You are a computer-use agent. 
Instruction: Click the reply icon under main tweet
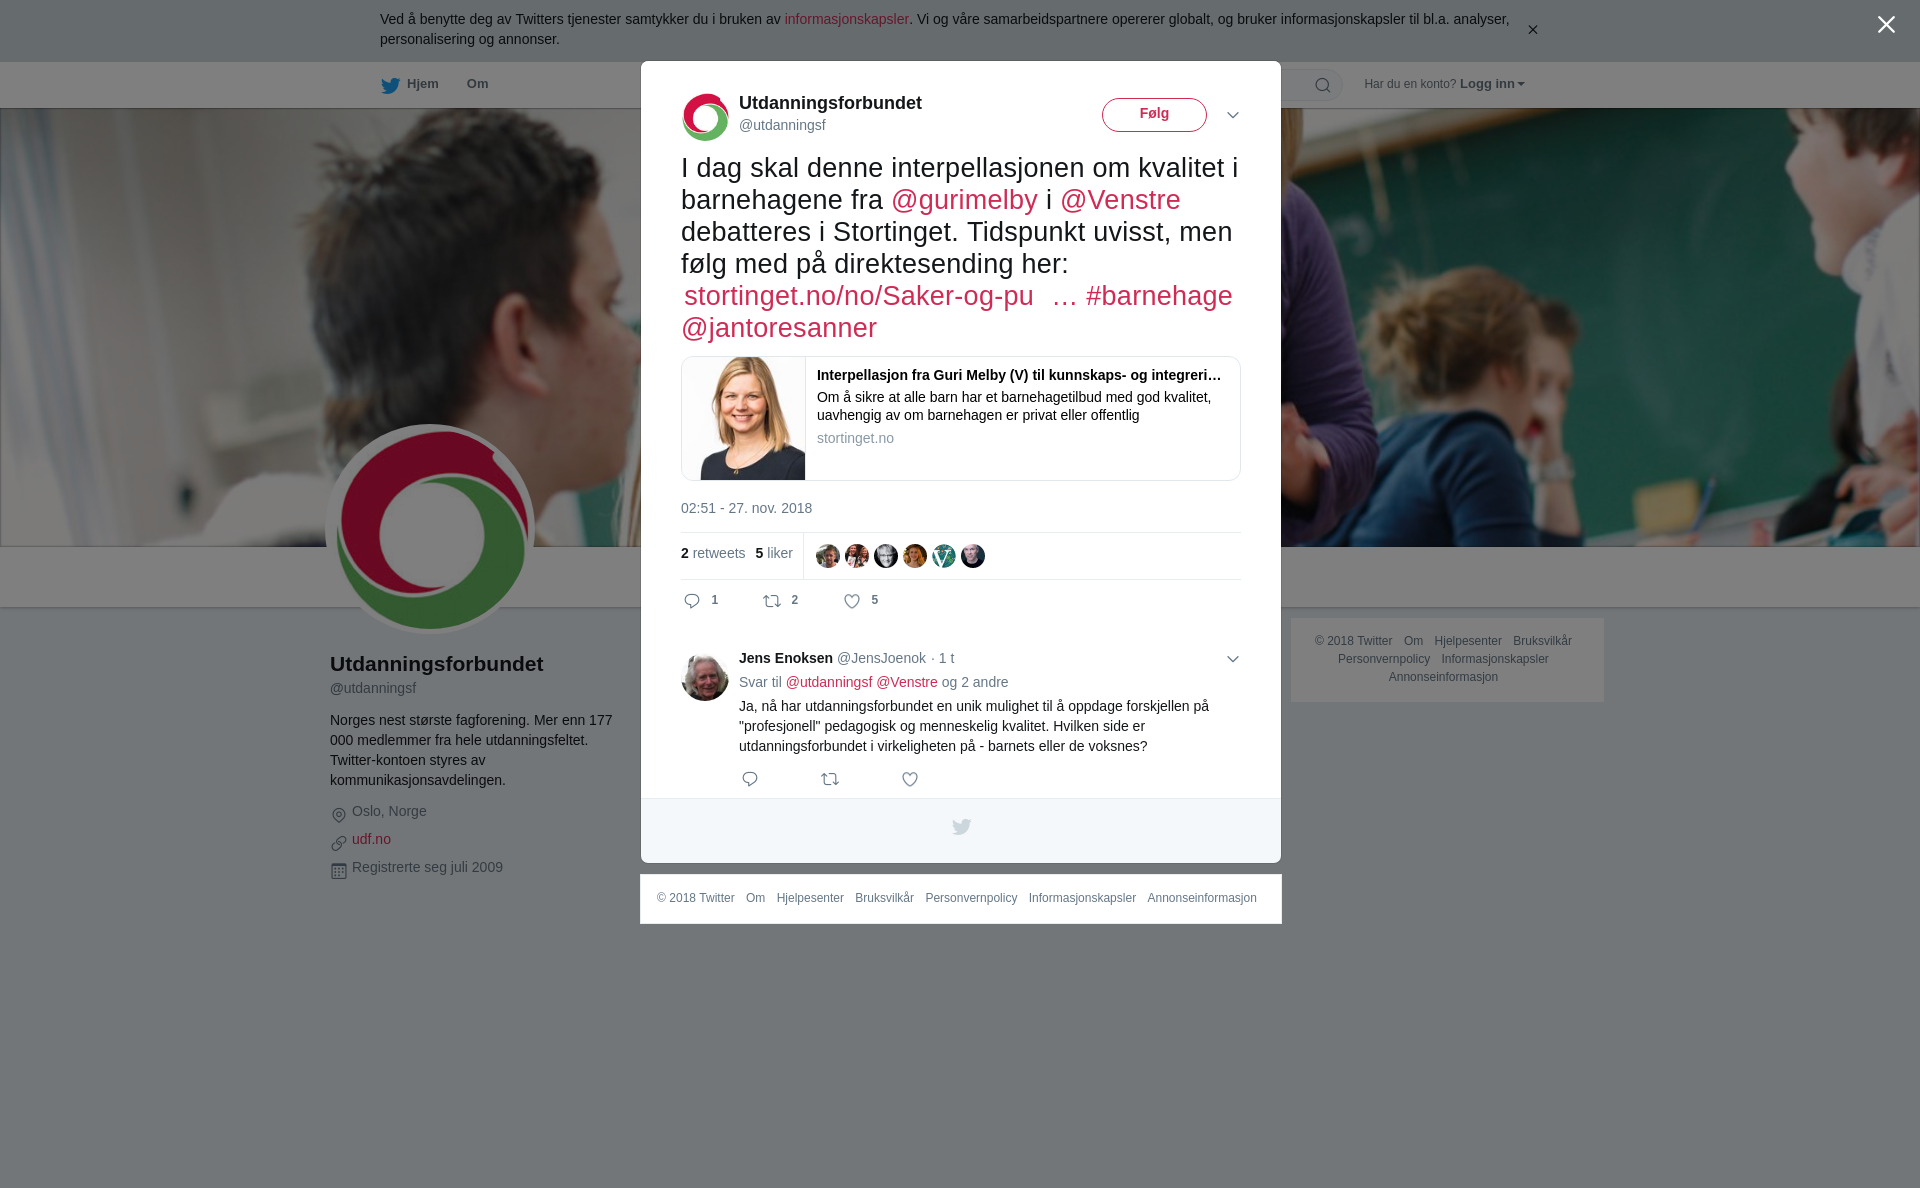coord(692,601)
